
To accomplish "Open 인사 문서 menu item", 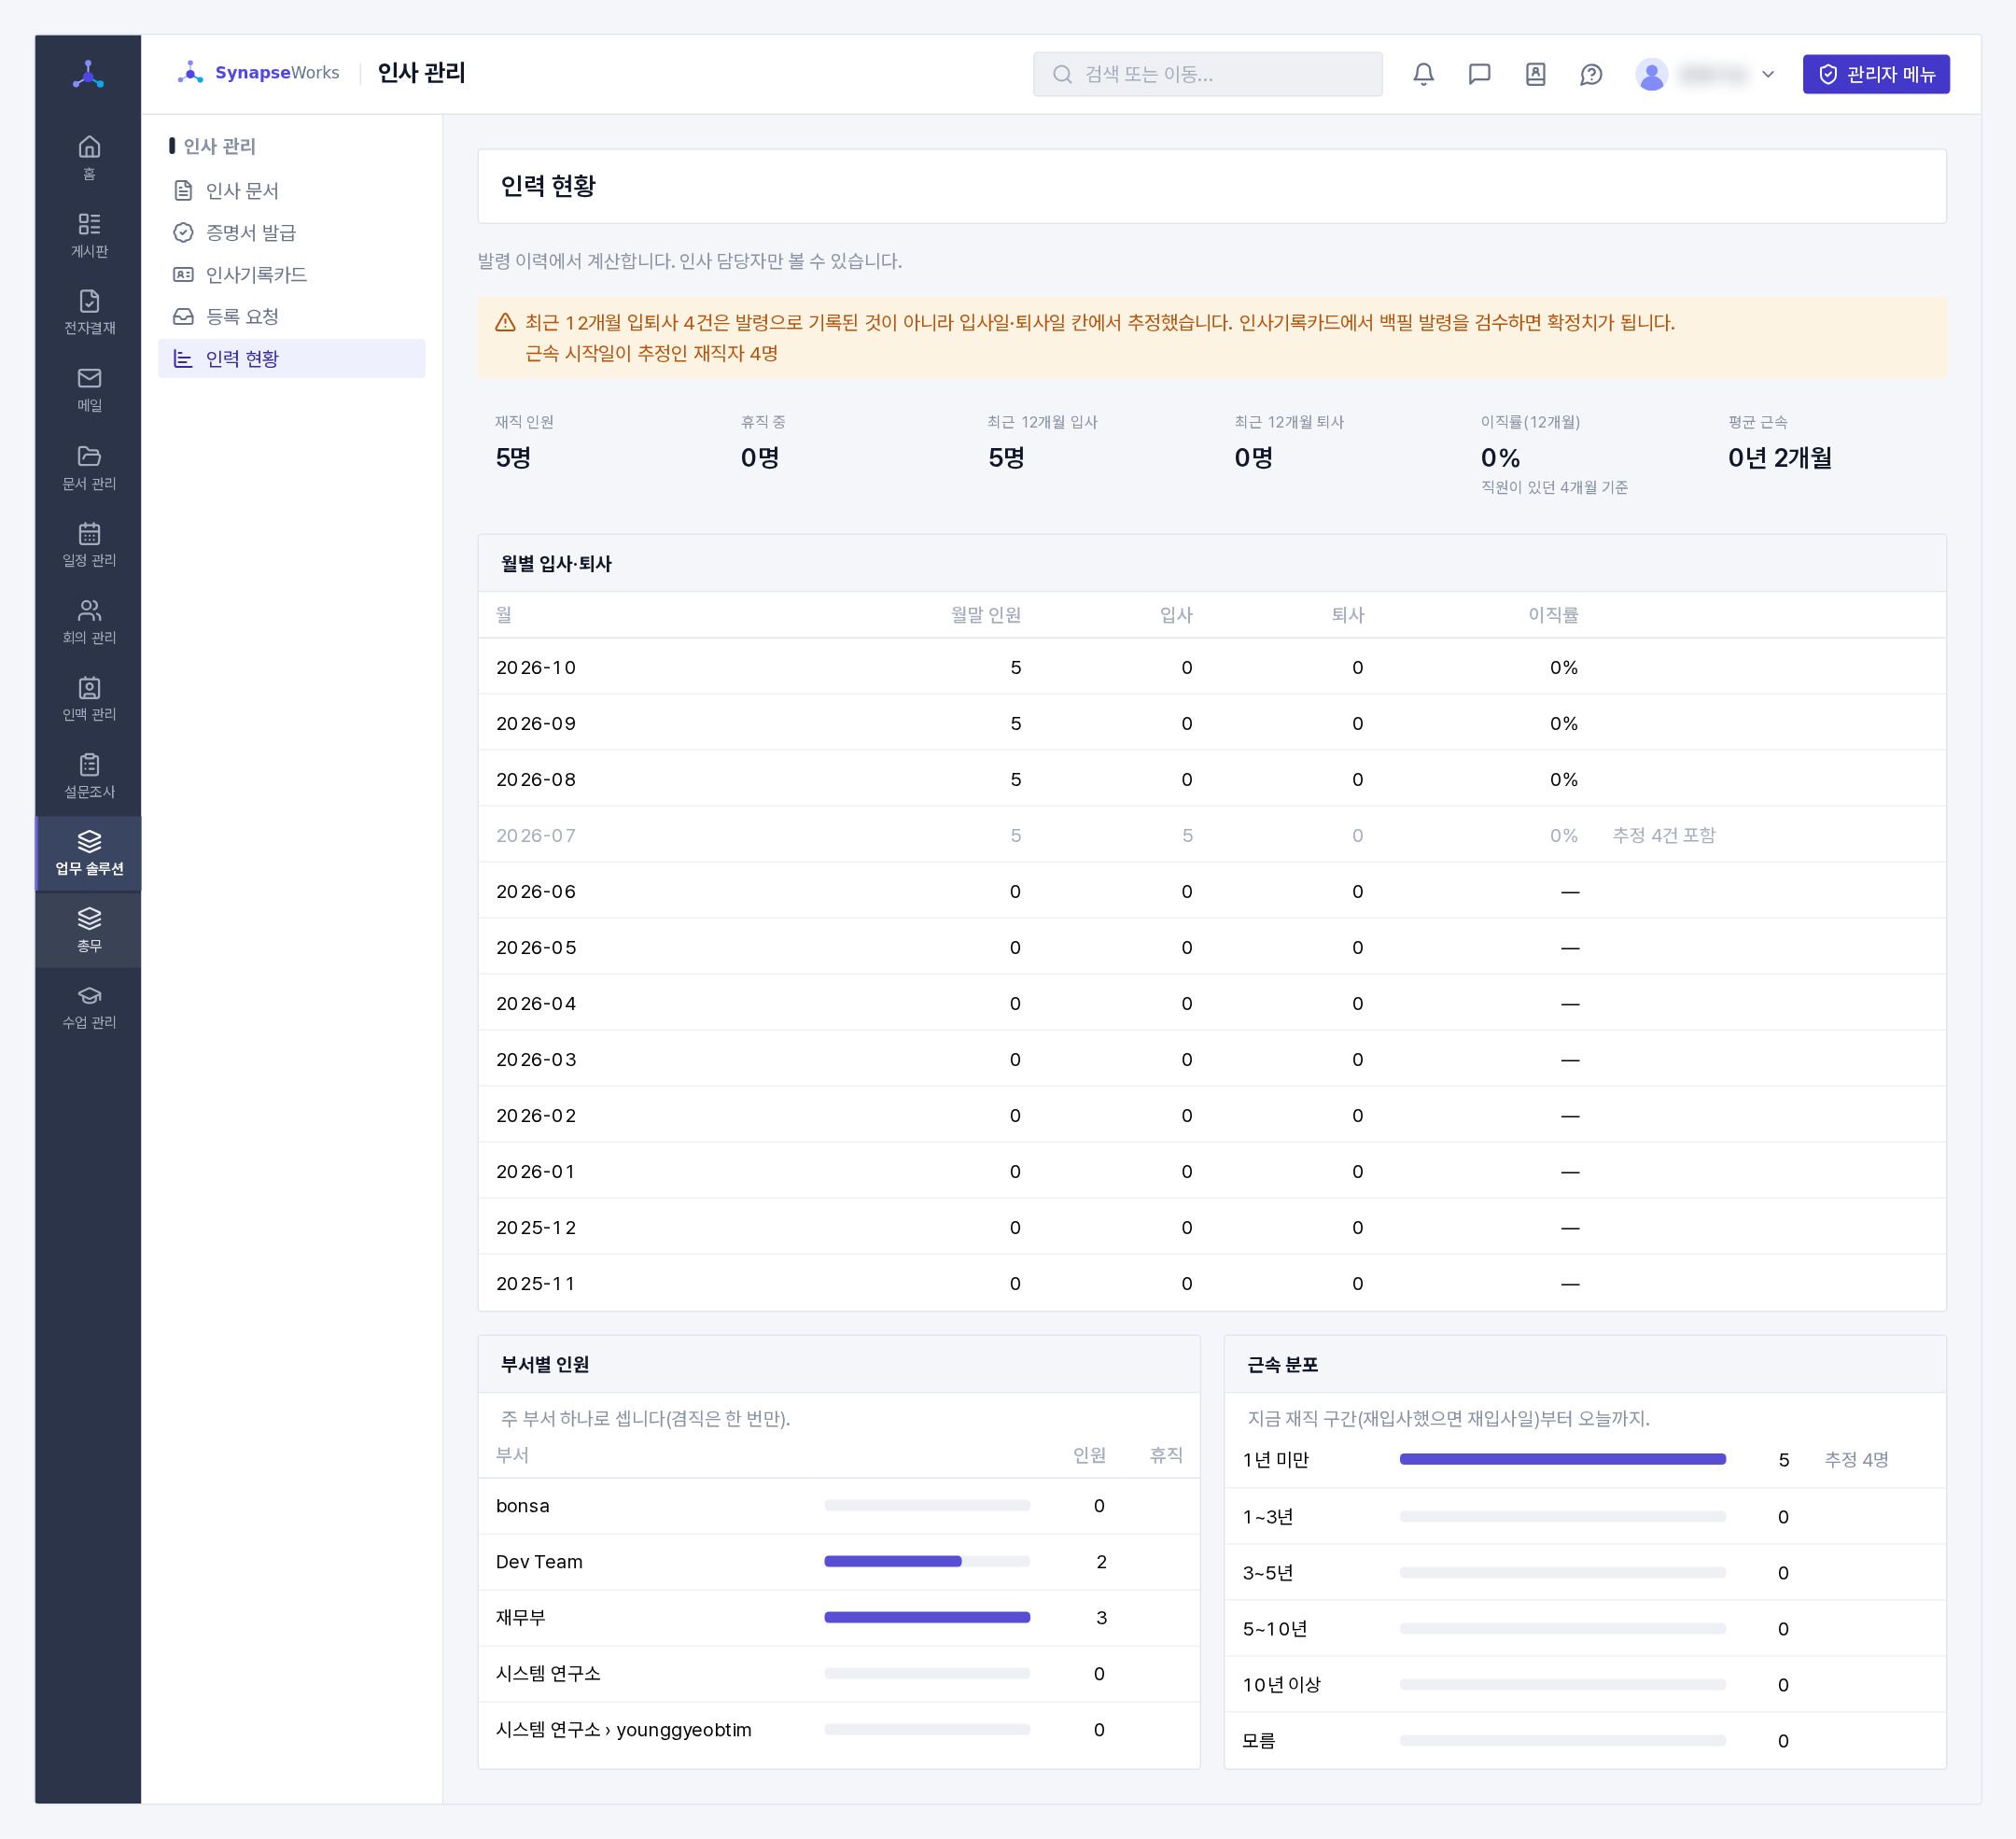I will (292, 190).
